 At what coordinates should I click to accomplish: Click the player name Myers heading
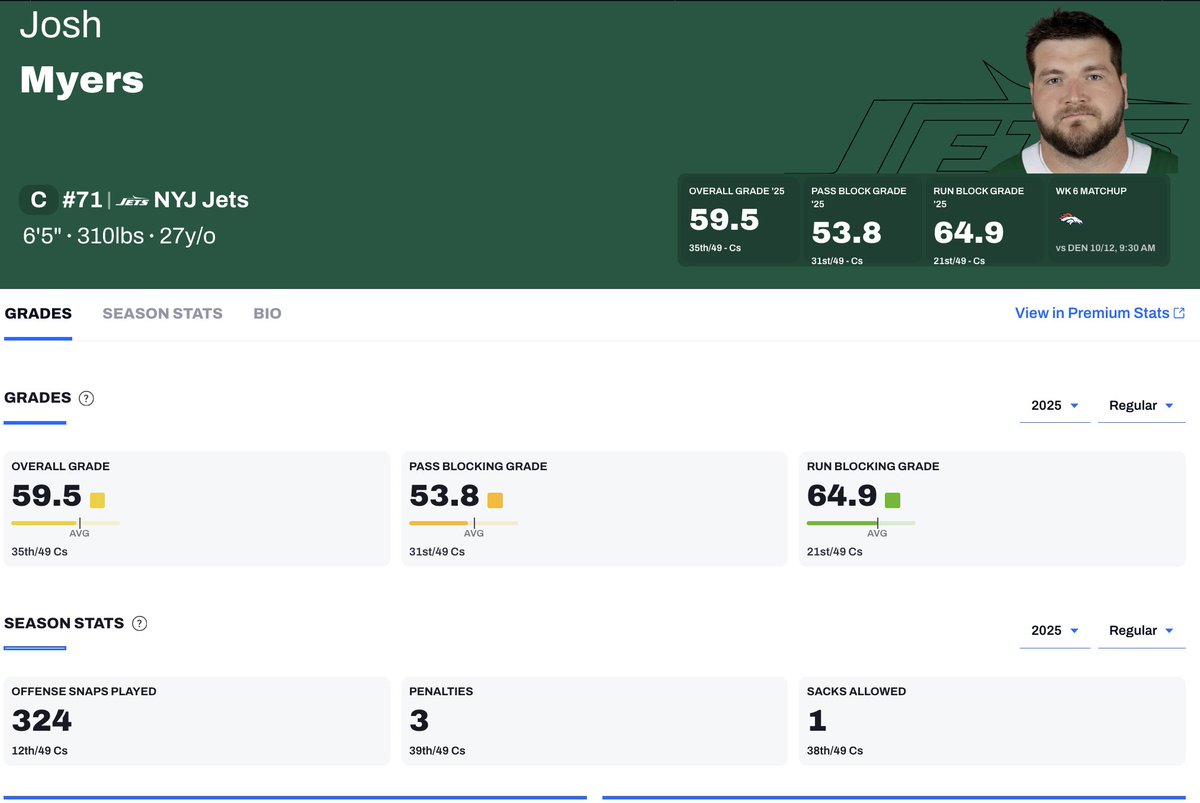tap(82, 80)
